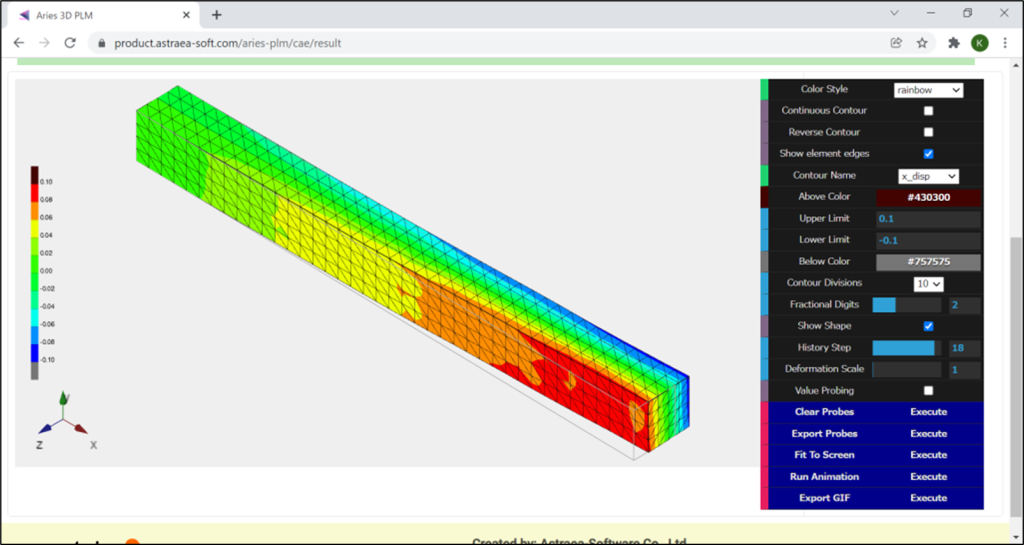Open the Contour Name x_disp dropdown
This screenshot has width=1024, height=545.
coord(929,176)
